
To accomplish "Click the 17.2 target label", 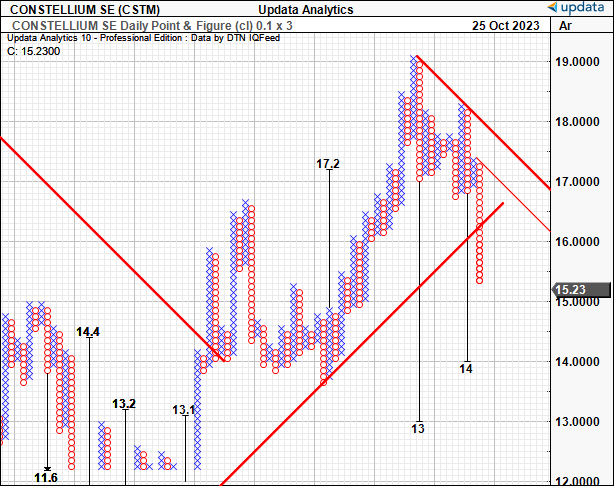I will click(328, 164).
